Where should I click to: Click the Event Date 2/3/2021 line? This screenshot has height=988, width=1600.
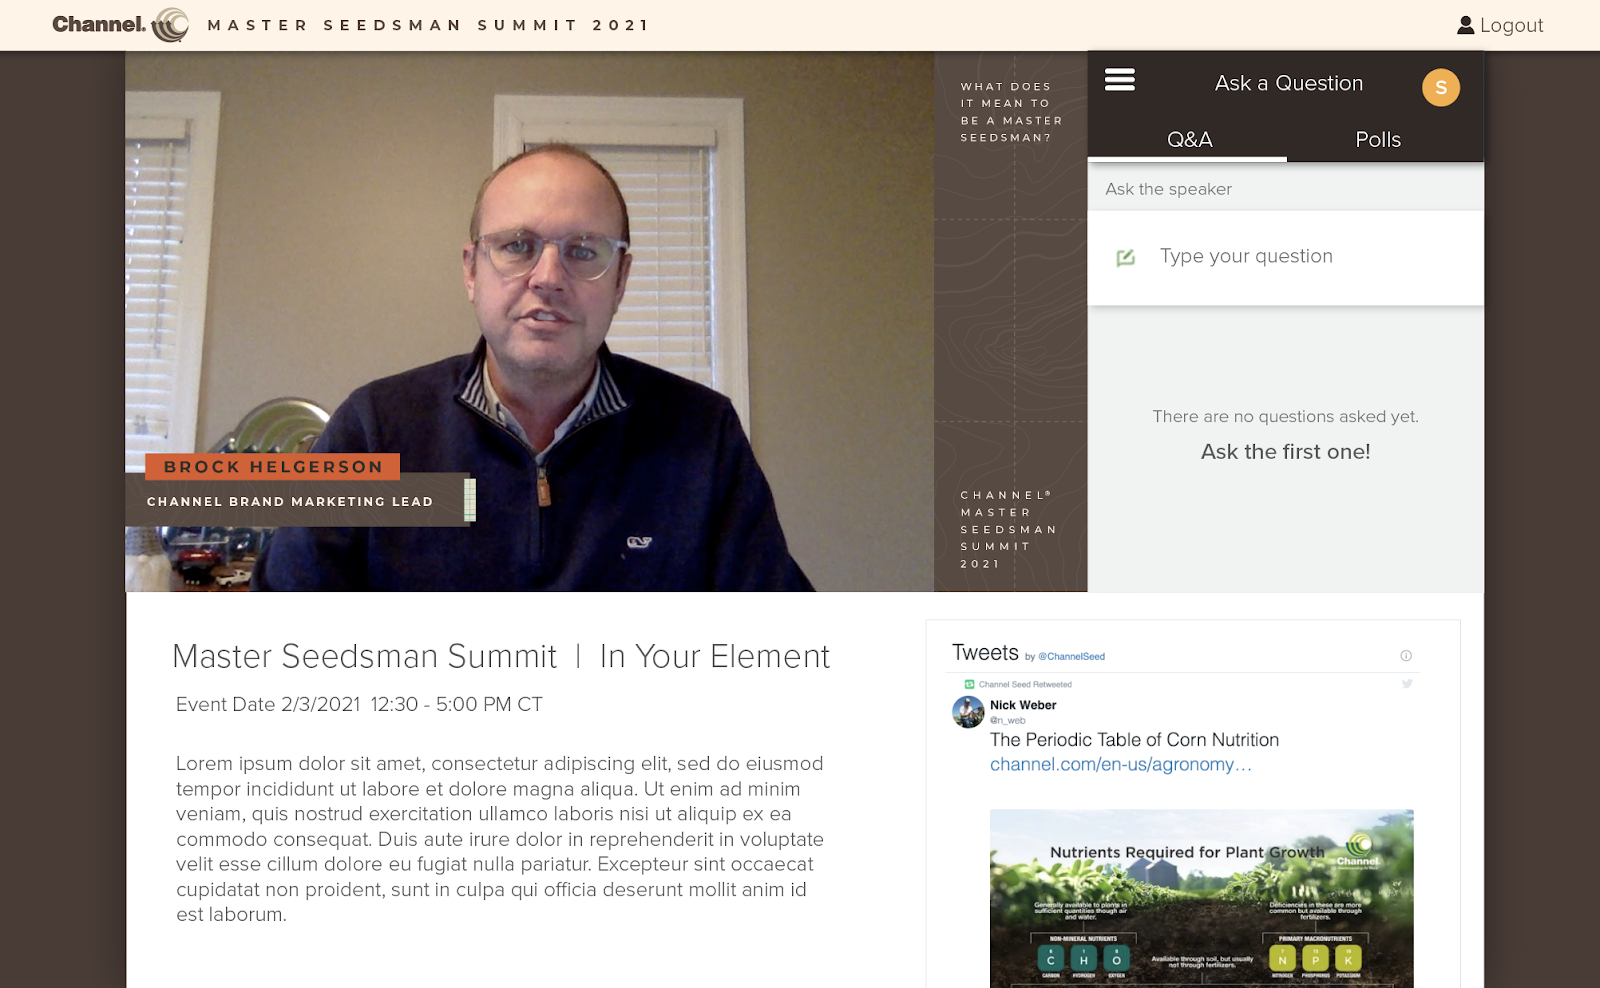[359, 705]
